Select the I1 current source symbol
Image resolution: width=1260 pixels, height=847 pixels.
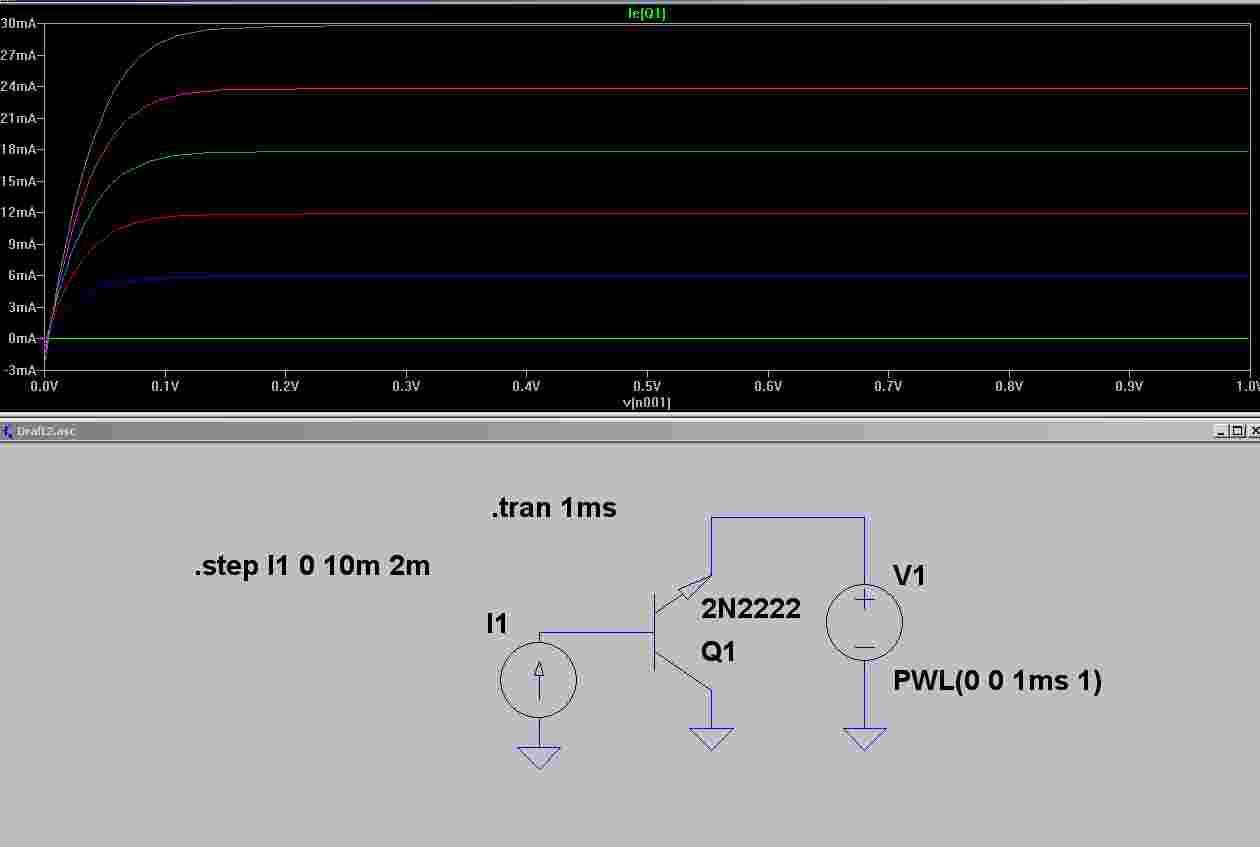point(538,680)
